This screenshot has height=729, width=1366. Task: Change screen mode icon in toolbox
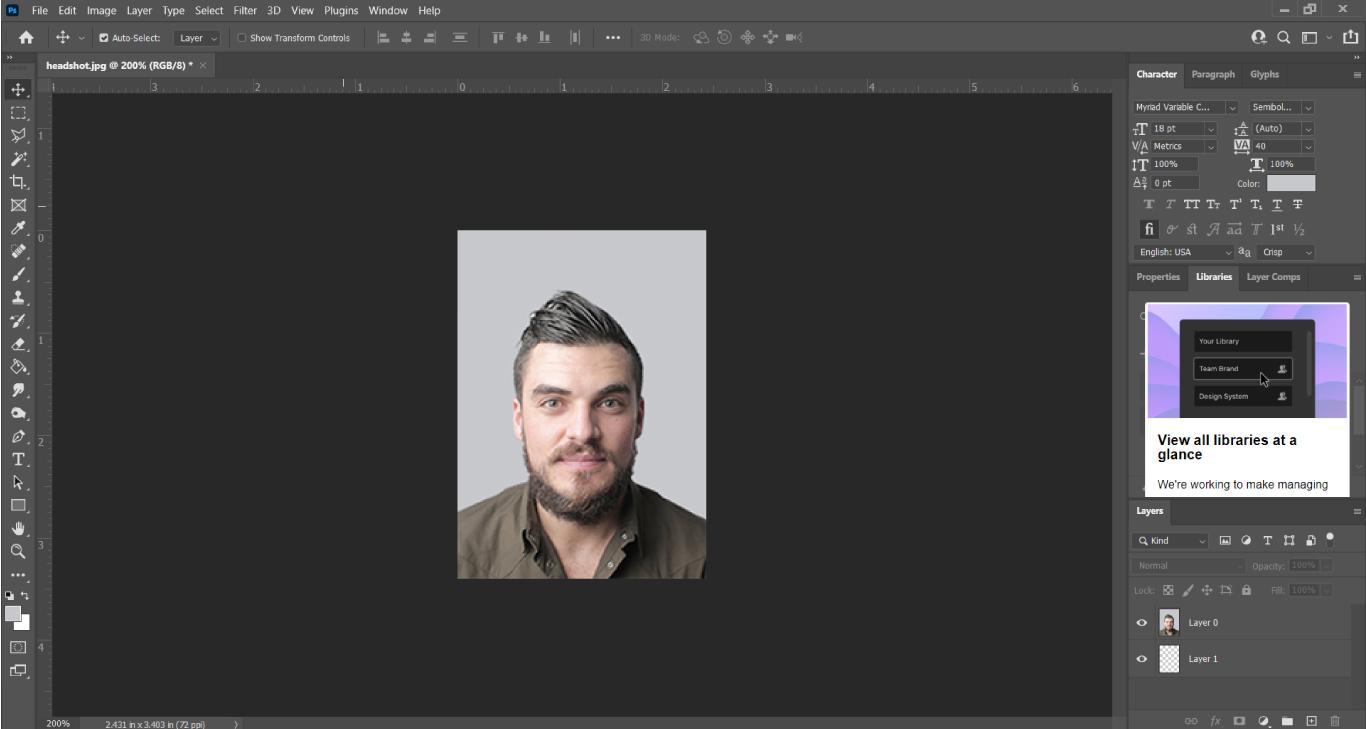tap(18, 670)
